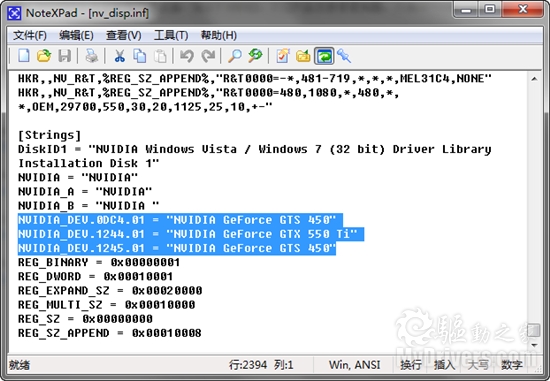Screen dimensions: 550x381
Task: Print the document via printer icon
Action: (92, 56)
